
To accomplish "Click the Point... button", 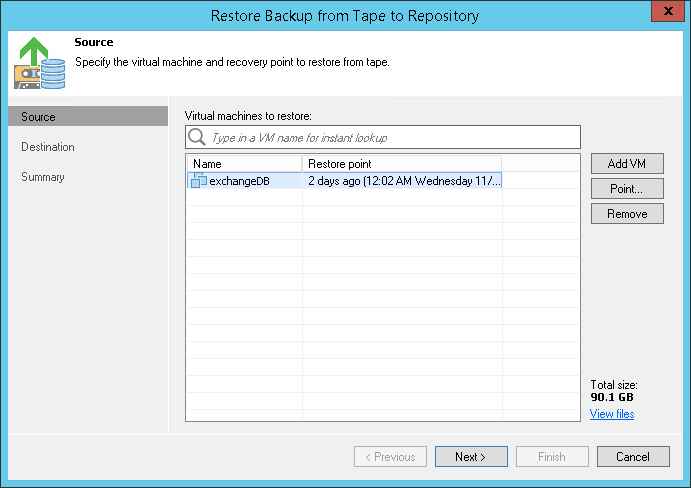I will 627,188.
